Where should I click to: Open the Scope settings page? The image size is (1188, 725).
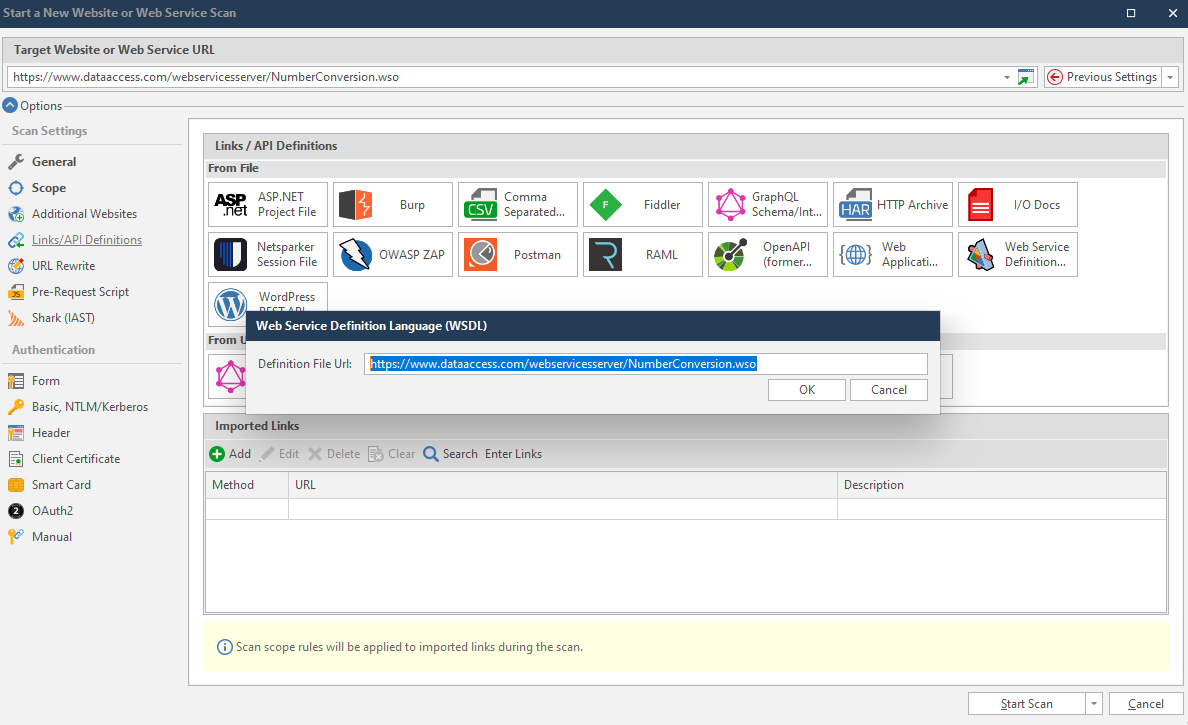point(48,188)
